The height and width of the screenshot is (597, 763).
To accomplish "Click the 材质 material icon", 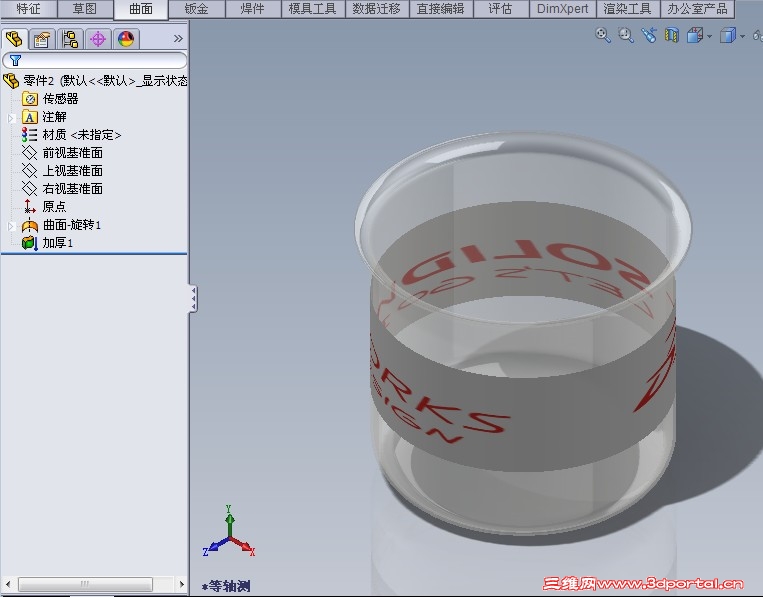I will (x=30, y=135).
